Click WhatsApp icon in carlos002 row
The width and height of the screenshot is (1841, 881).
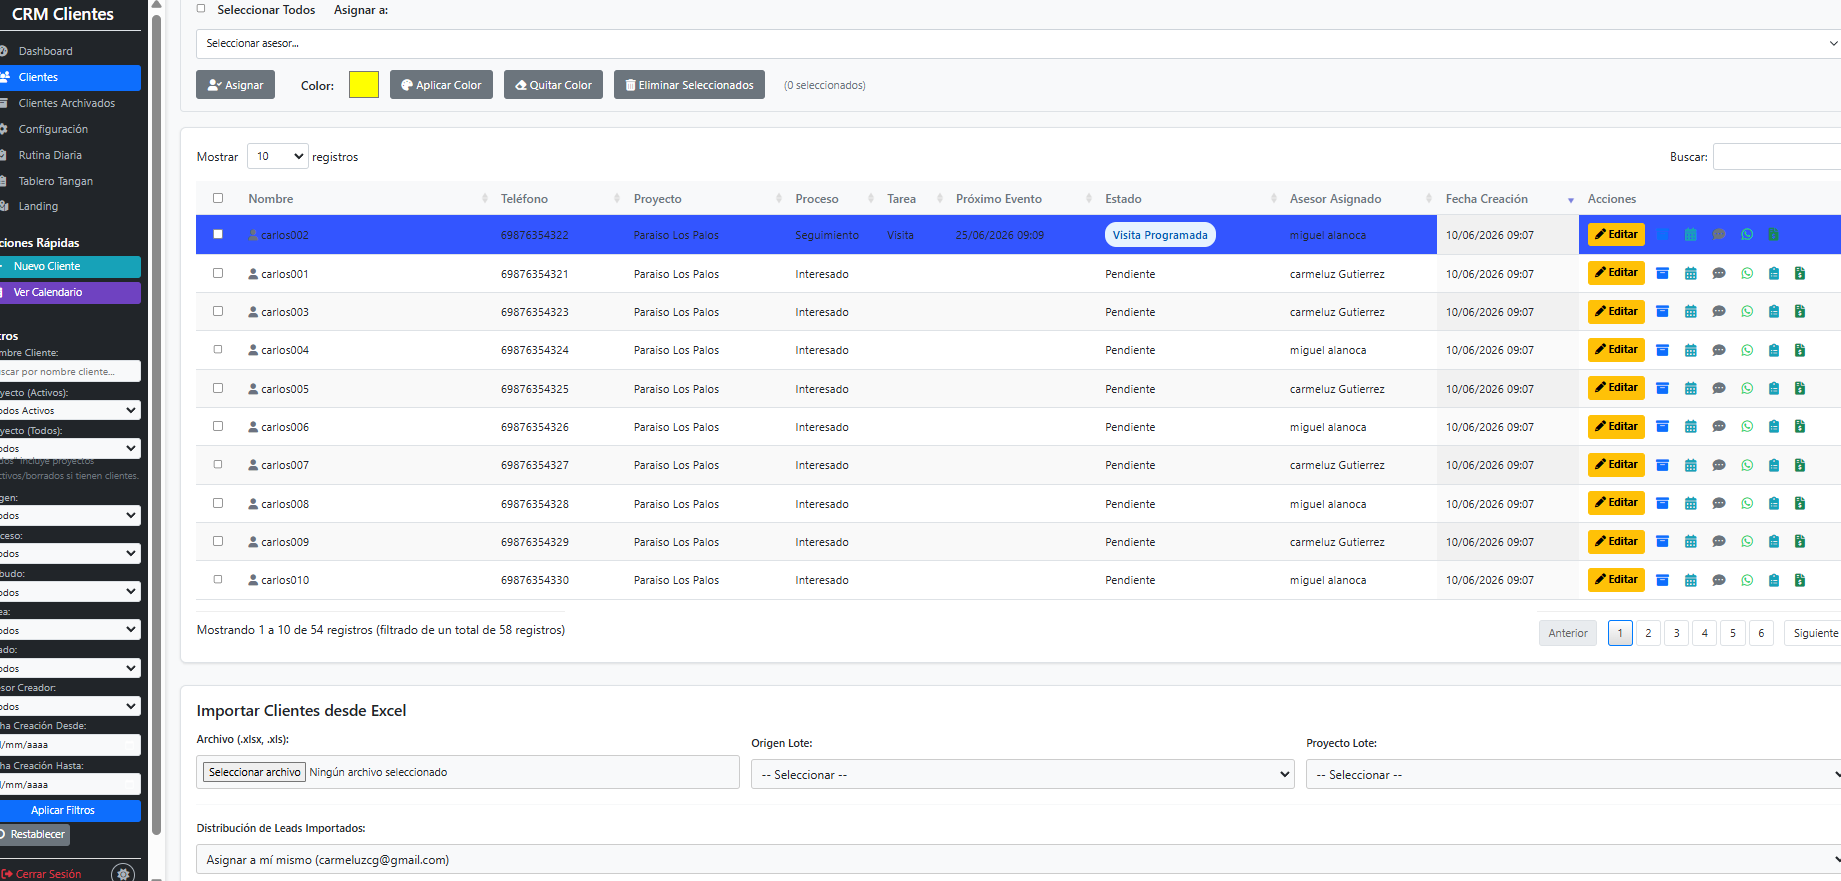coord(1747,235)
